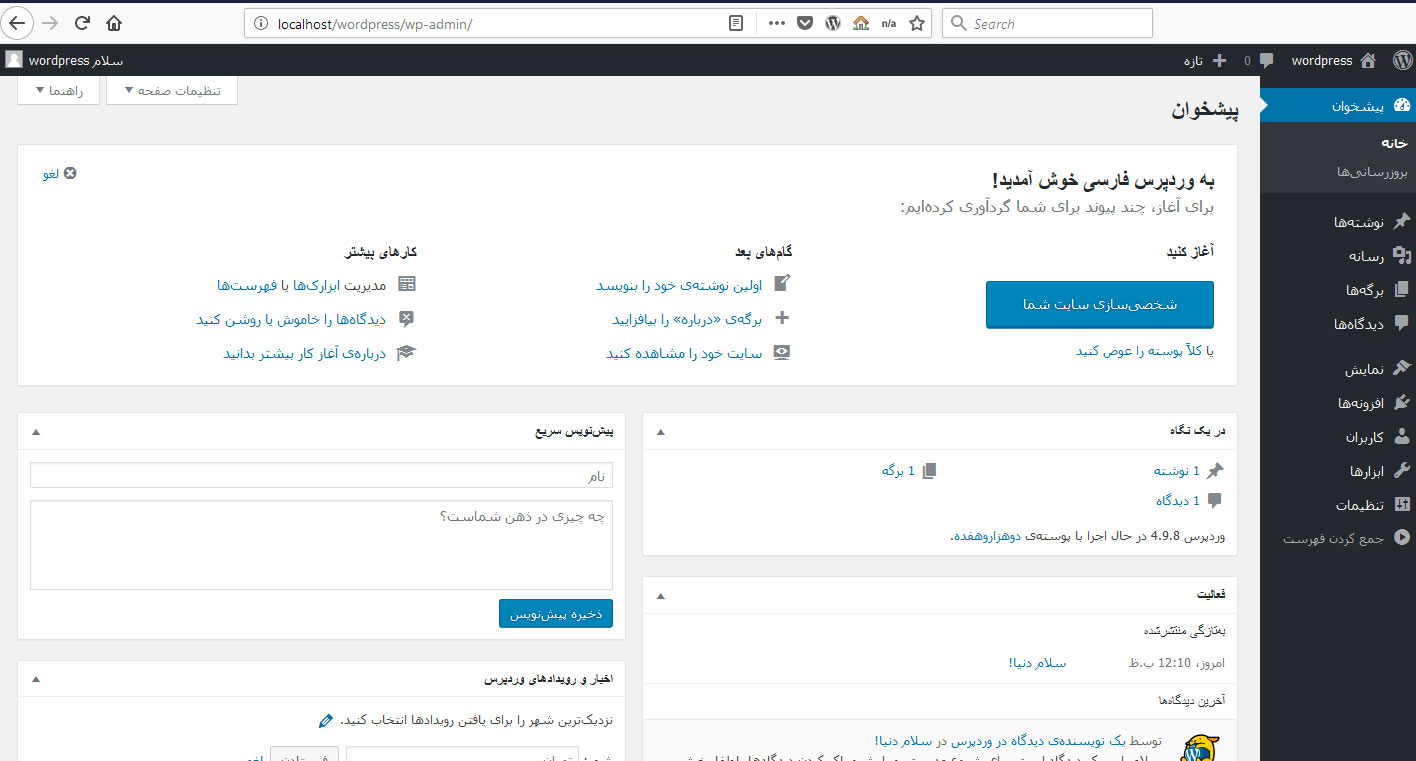This screenshot has width=1416, height=761.
Task: Click the home icon in browser toolbar
Action: point(114,23)
